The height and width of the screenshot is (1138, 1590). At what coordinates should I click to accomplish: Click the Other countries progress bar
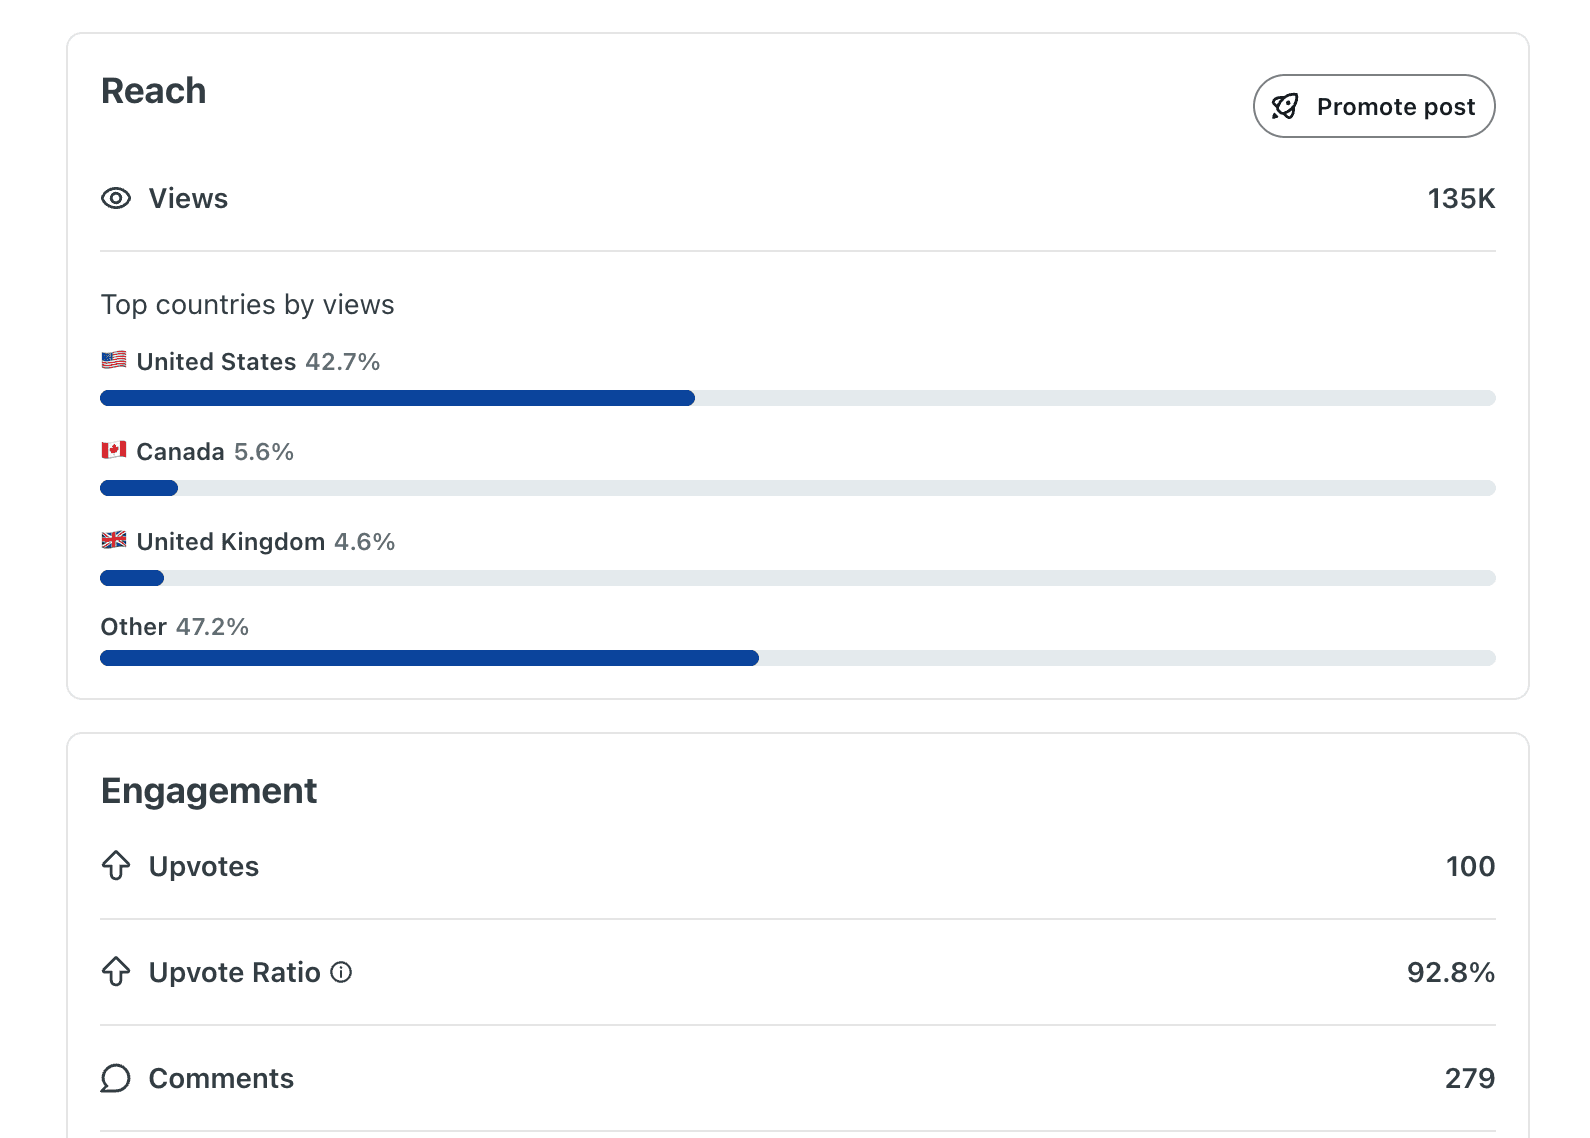pos(798,658)
